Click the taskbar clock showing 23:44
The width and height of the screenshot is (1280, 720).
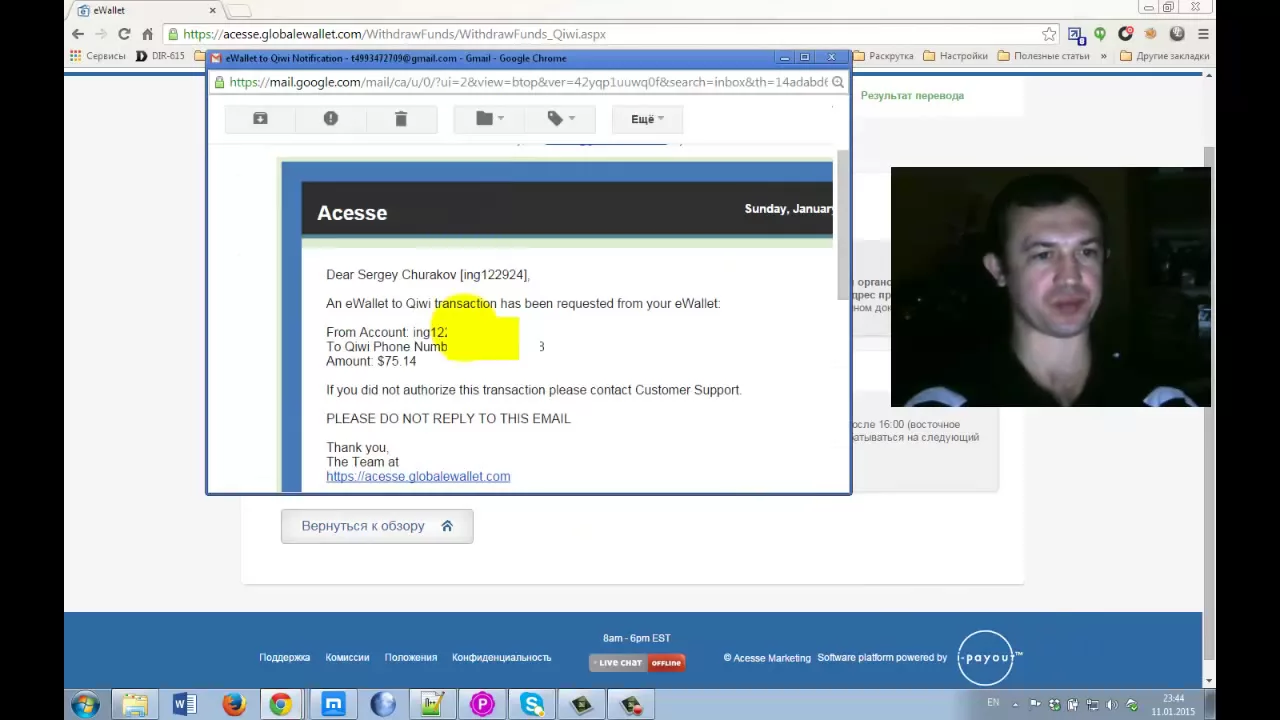click(1173, 705)
